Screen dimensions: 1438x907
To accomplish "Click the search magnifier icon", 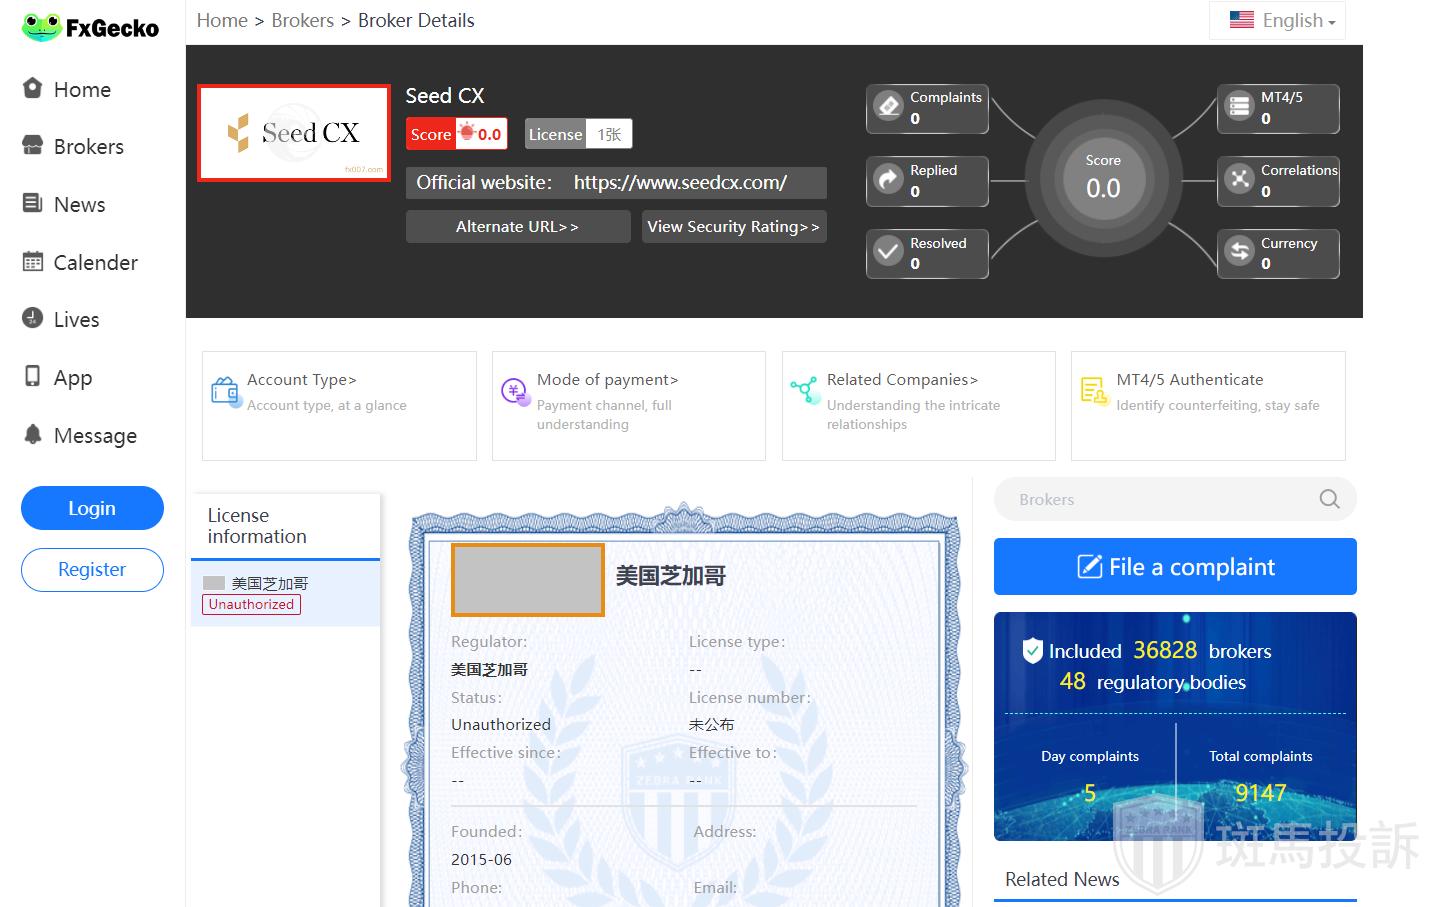I will [1329, 499].
